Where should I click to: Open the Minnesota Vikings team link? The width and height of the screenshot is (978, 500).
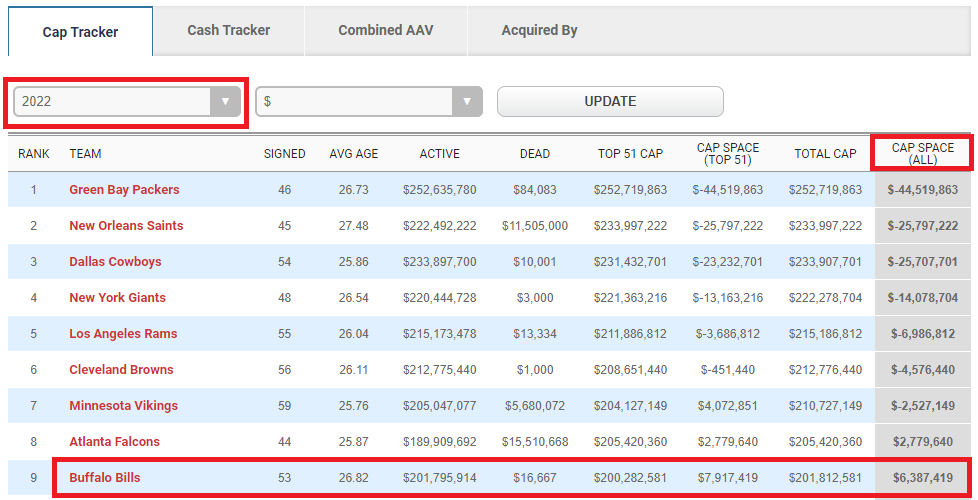[123, 406]
